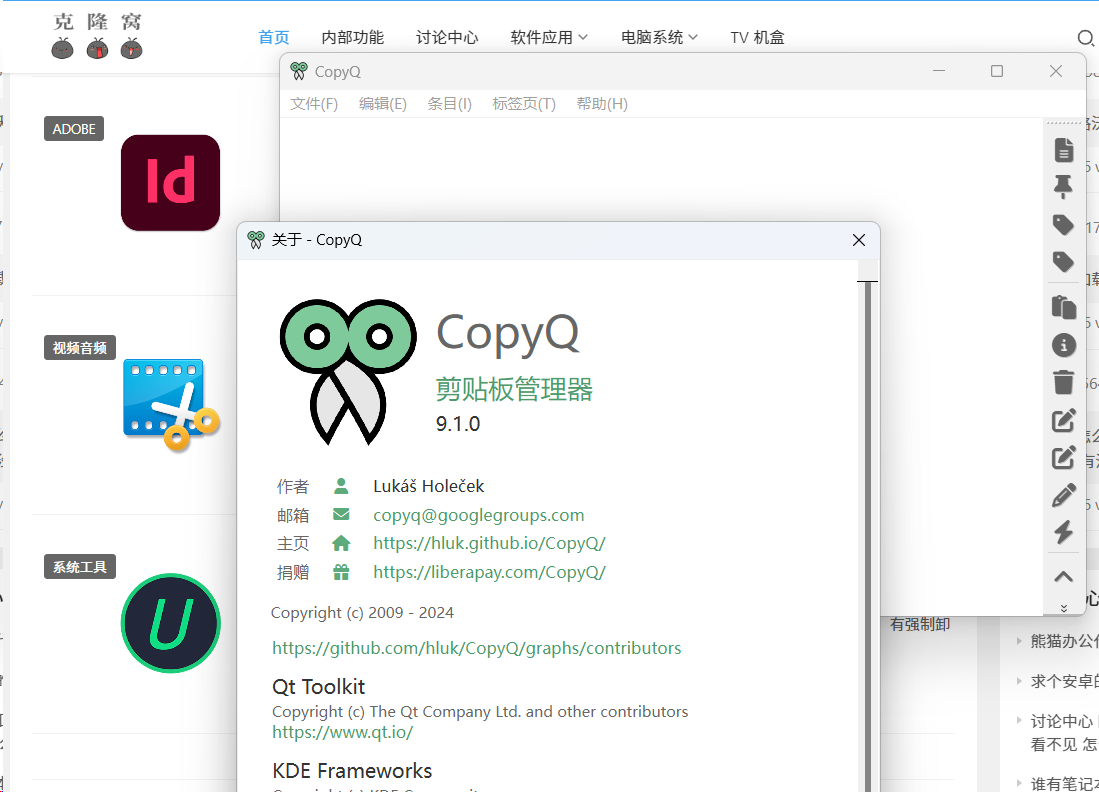
Task: Click the New Item document icon in CopyQ toolbar
Action: pos(1063,150)
